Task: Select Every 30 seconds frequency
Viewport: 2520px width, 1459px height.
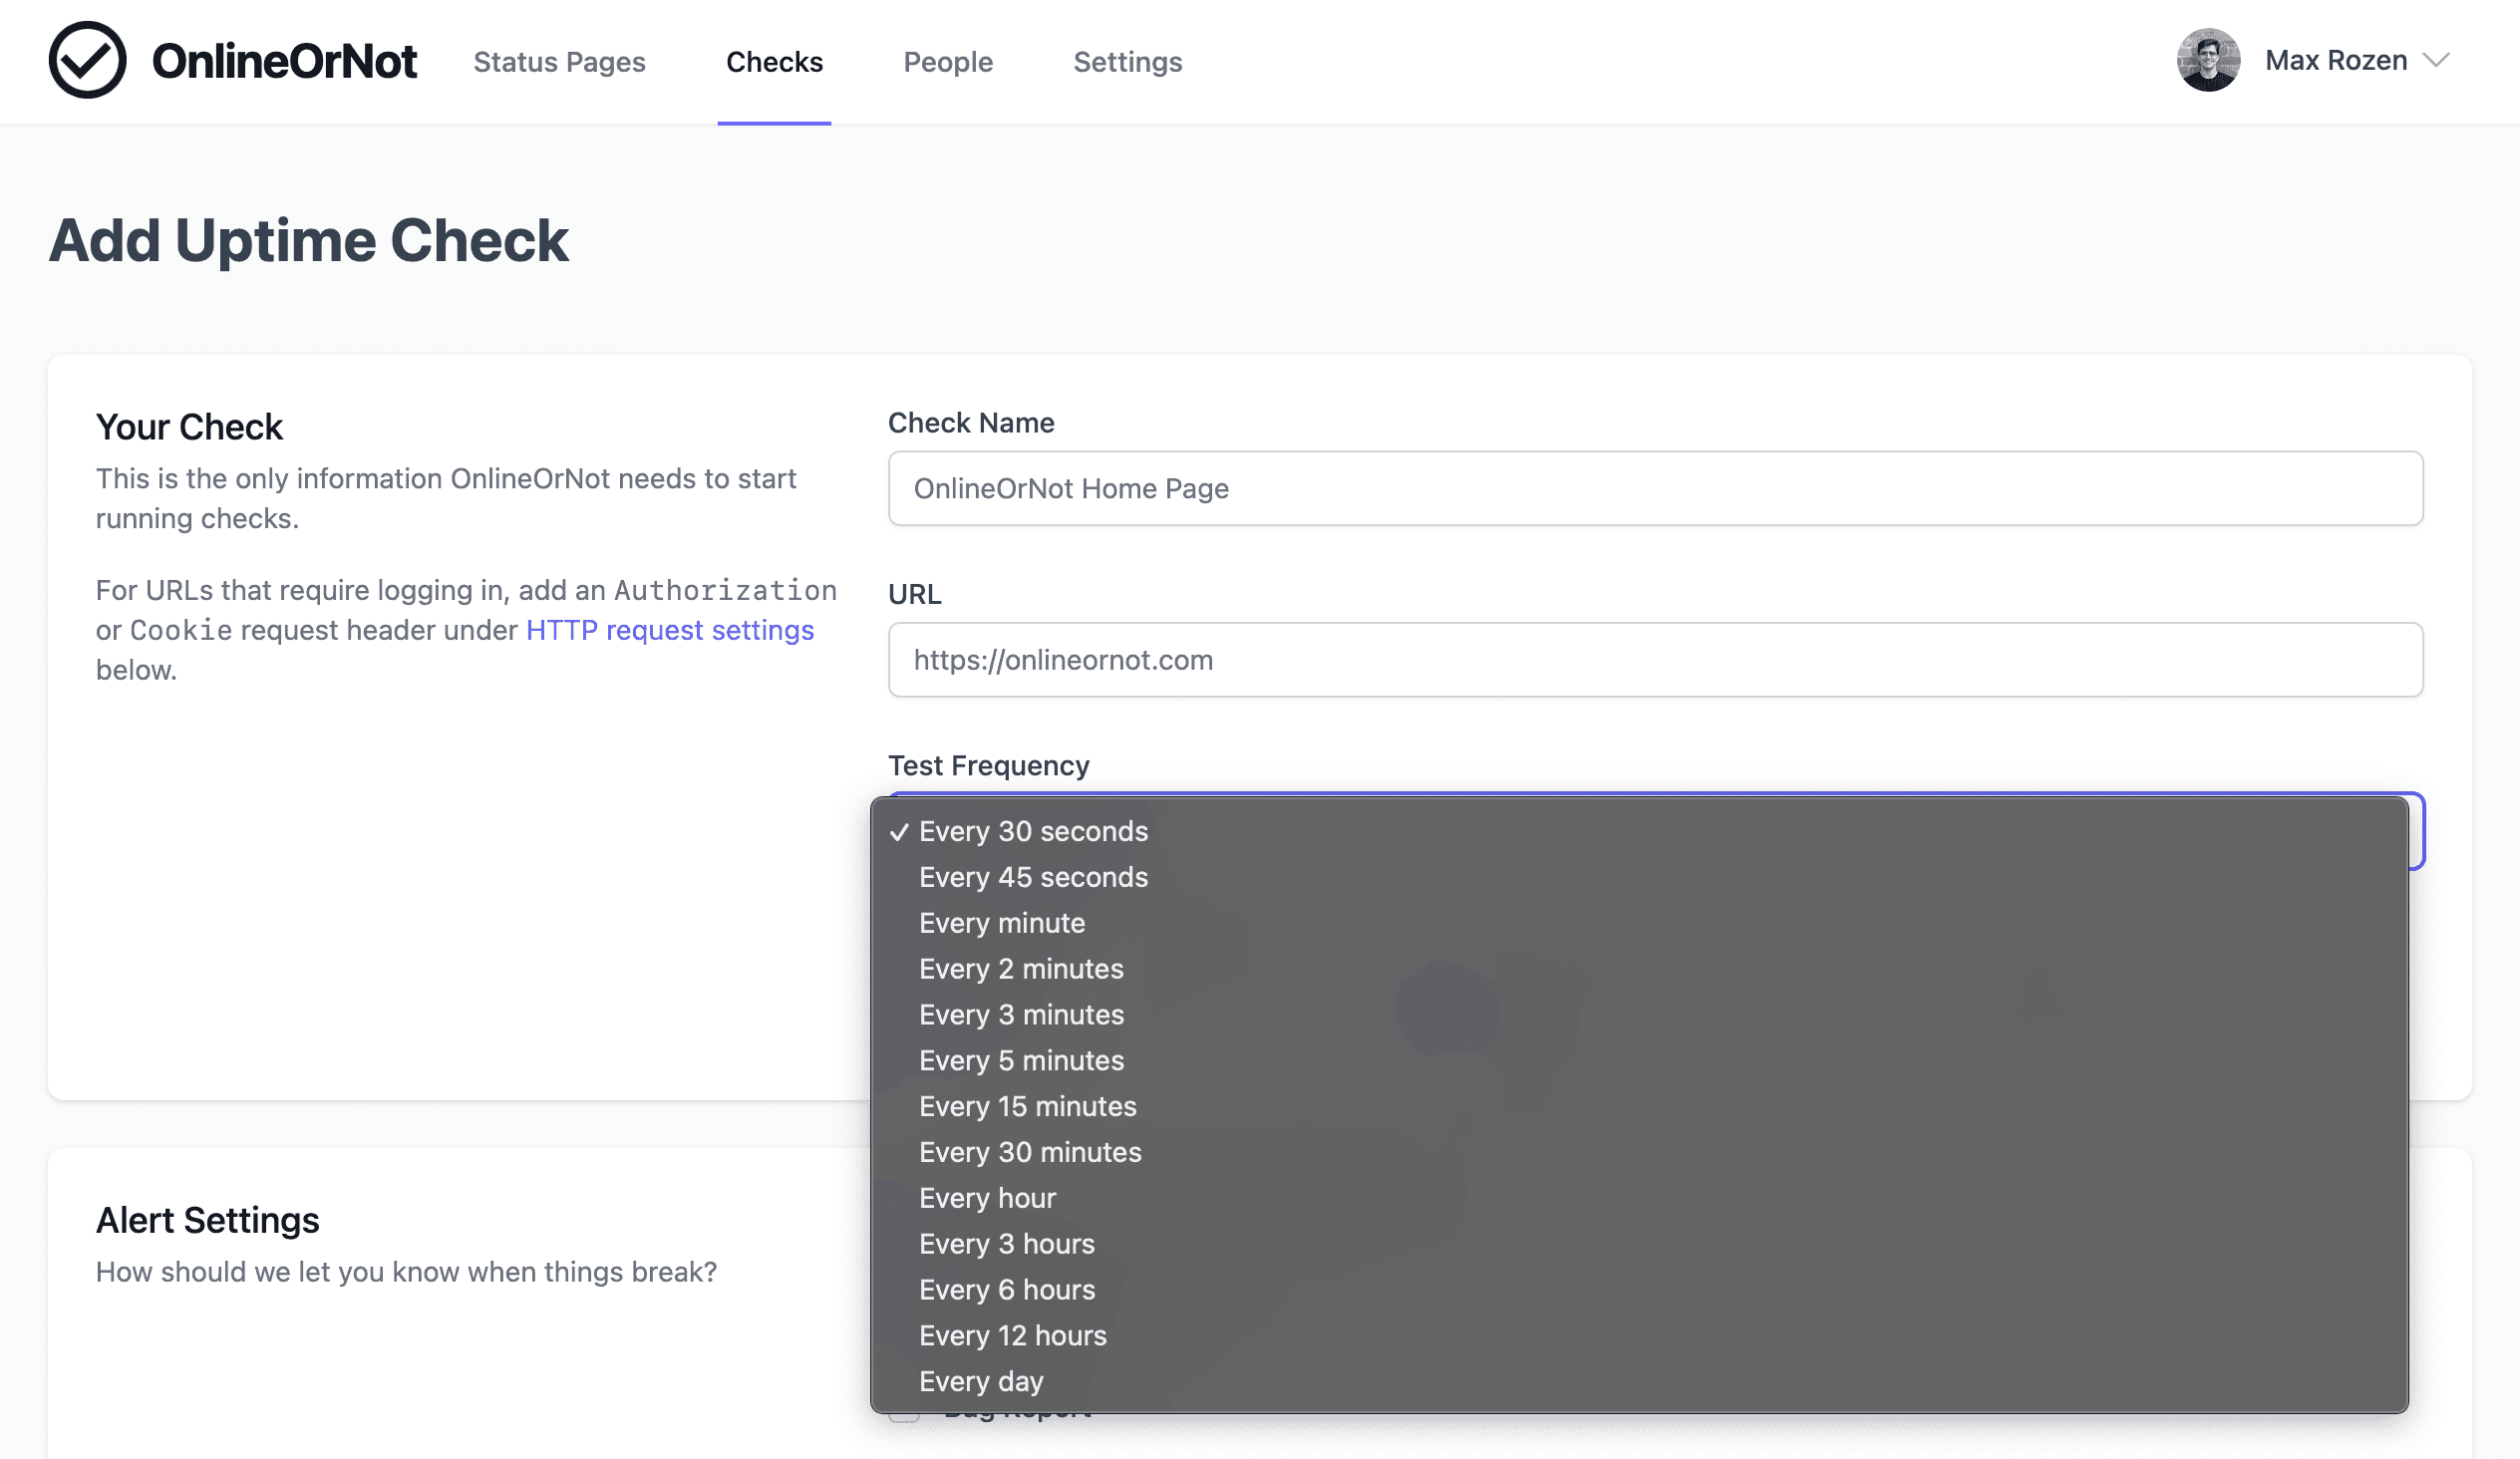Action: [1034, 830]
